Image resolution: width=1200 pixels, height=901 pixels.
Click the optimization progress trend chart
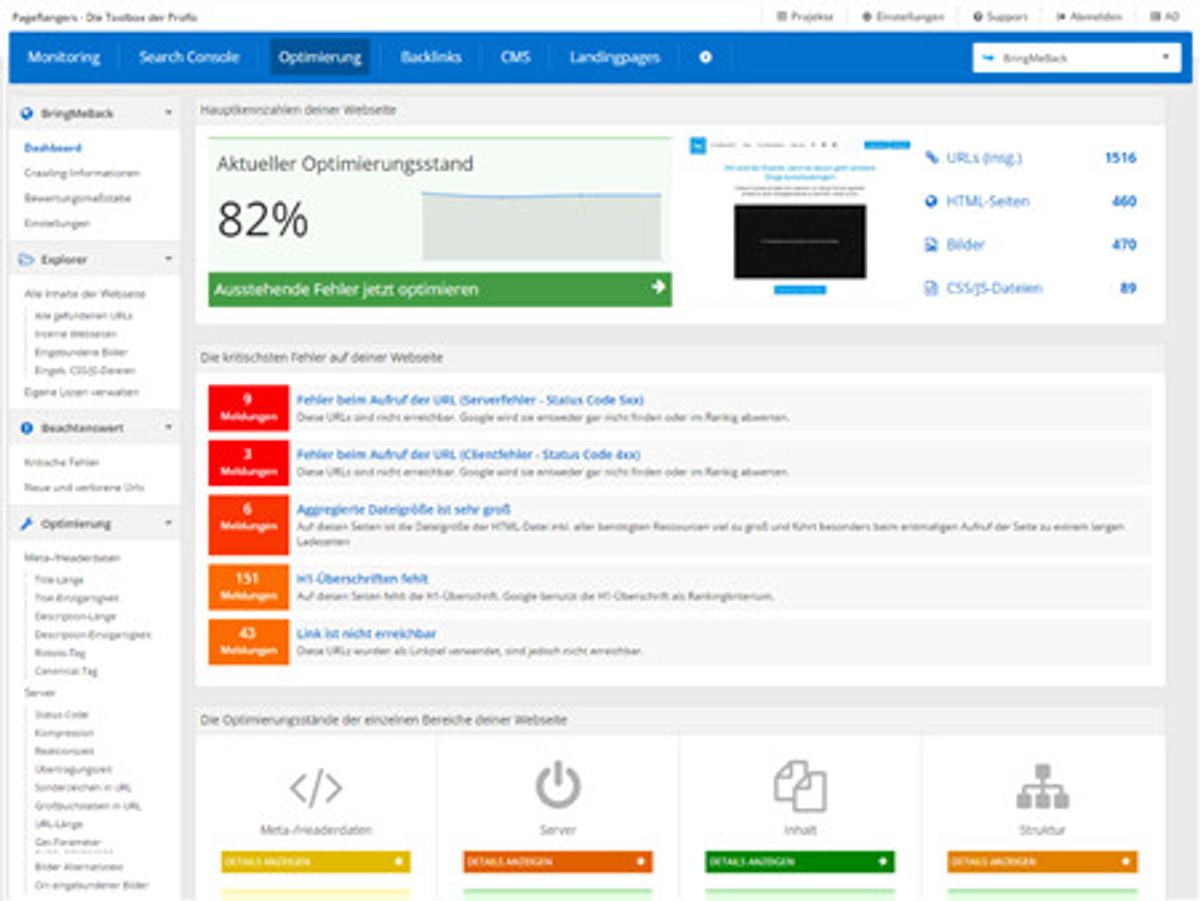click(x=541, y=224)
